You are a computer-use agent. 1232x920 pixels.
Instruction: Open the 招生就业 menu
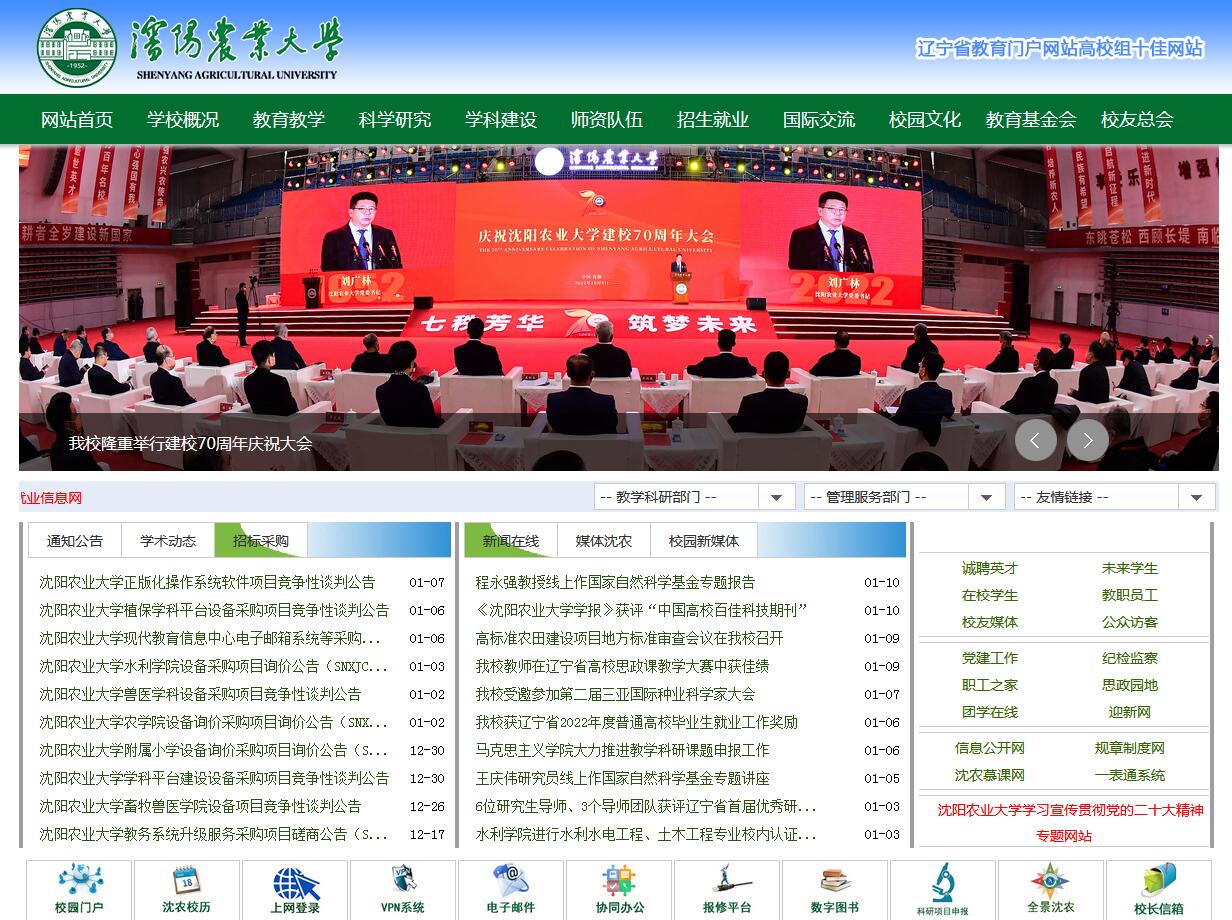[712, 119]
